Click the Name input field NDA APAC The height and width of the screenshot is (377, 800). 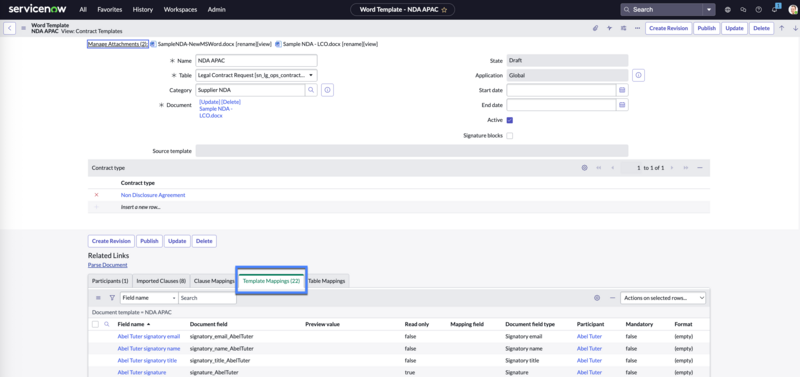coord(257,61)
